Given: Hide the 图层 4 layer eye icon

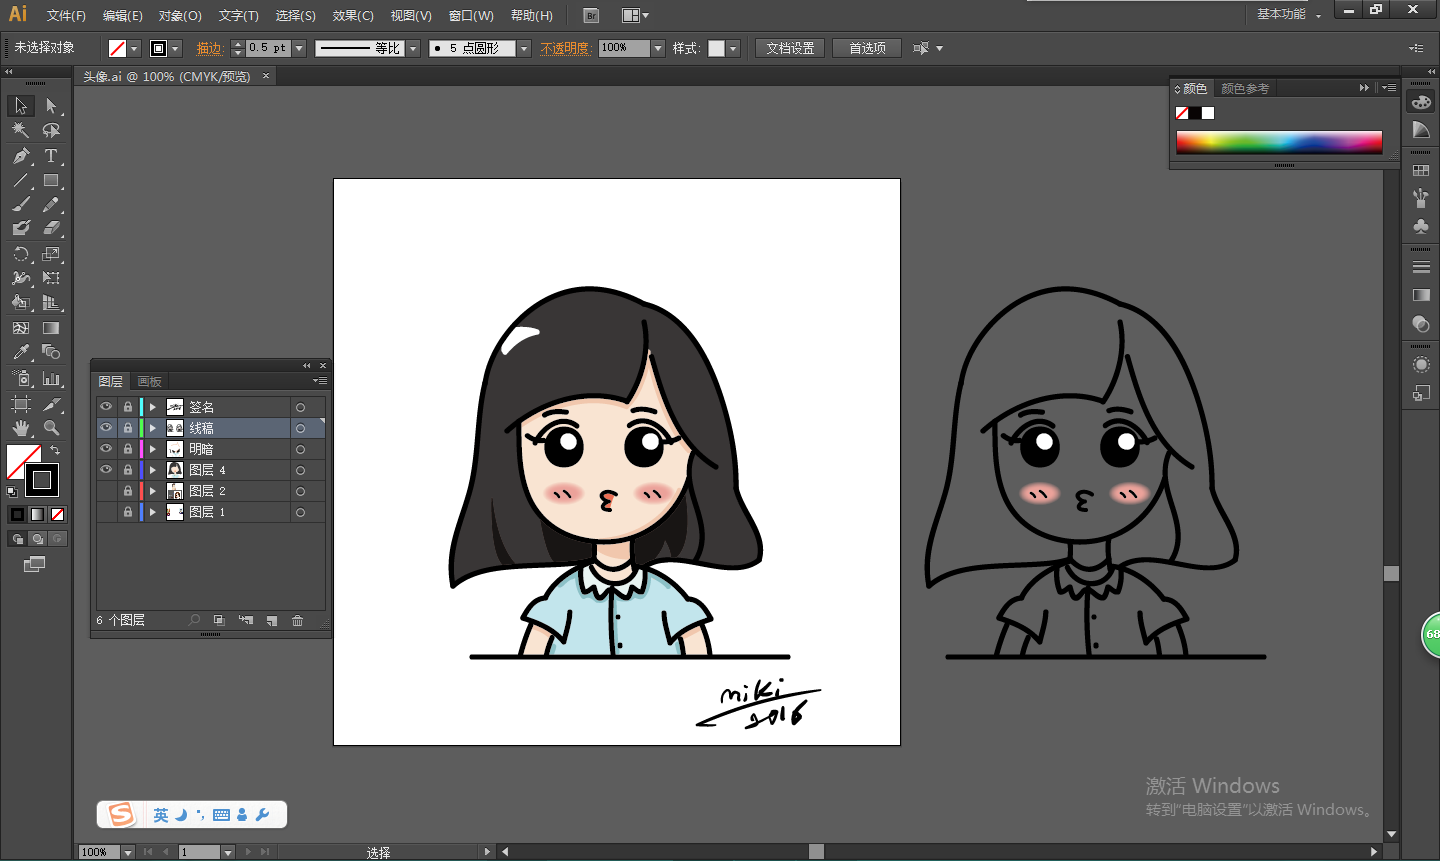Looking at the screenshot, I should click(x=106, y=470).
